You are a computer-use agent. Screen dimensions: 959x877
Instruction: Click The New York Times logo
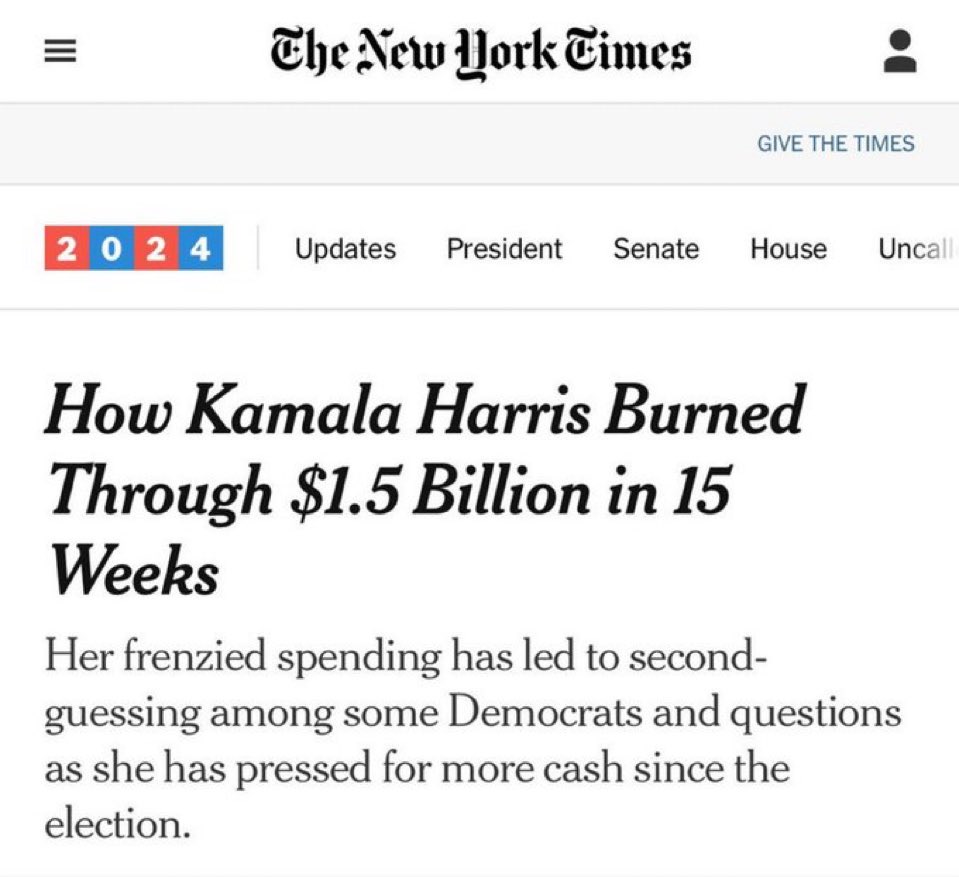481,53
